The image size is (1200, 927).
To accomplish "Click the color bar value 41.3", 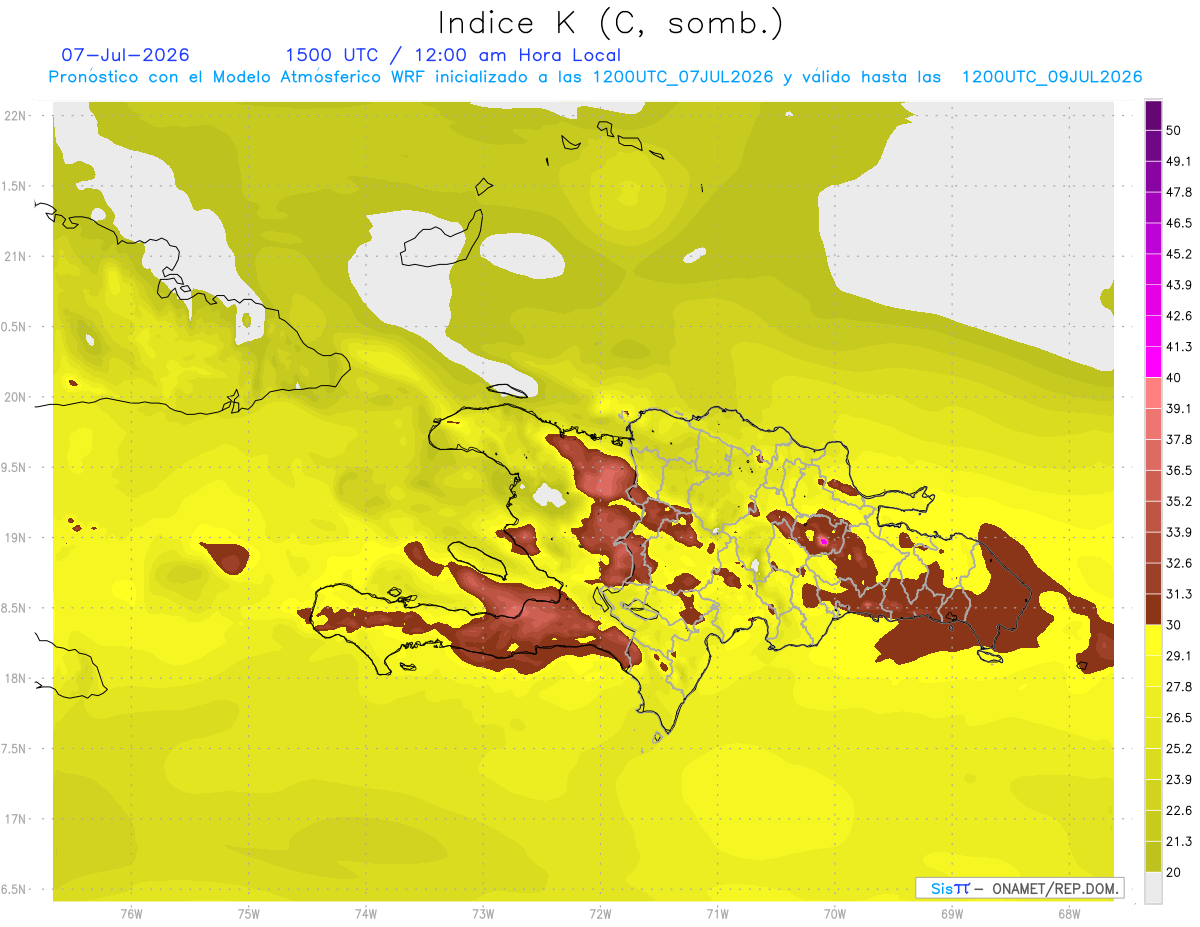I will (1179, 347).
